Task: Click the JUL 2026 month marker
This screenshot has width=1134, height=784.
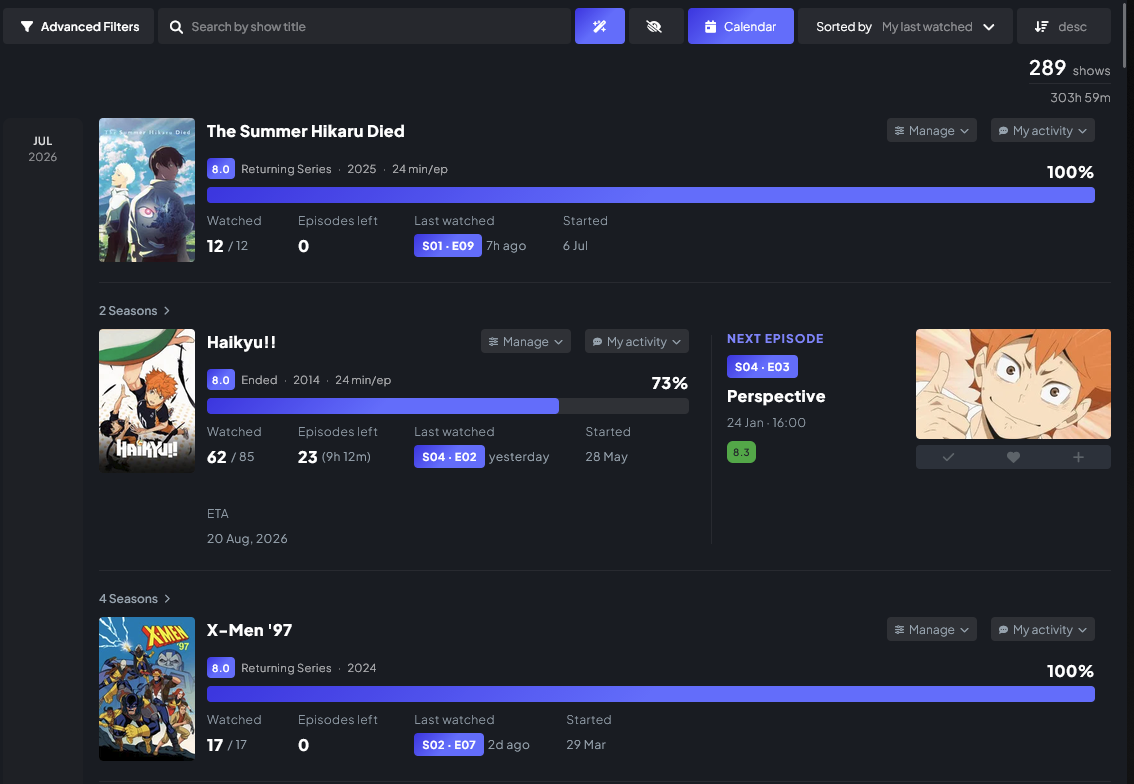Action: click(x=43, y=148)
